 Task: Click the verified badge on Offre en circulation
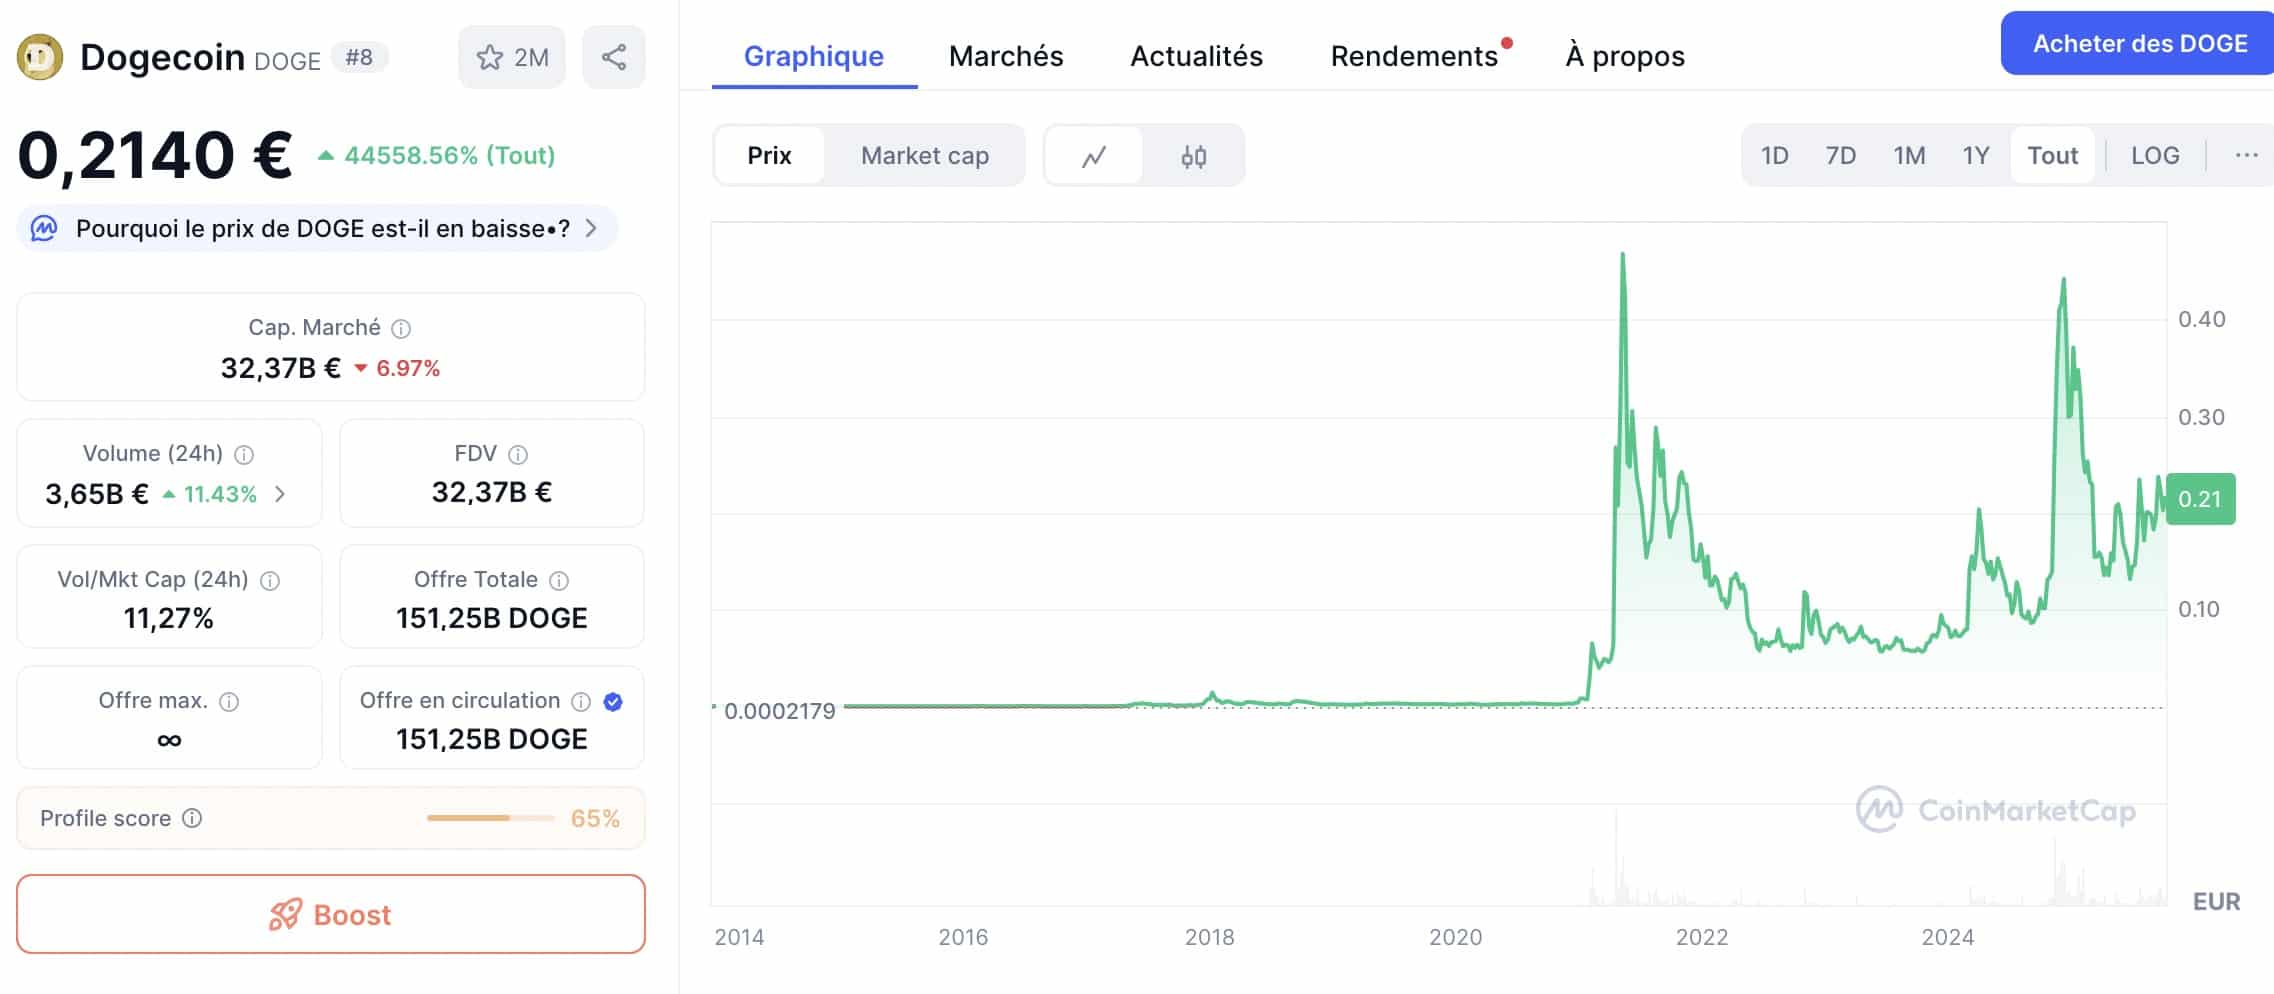[612, 702]
